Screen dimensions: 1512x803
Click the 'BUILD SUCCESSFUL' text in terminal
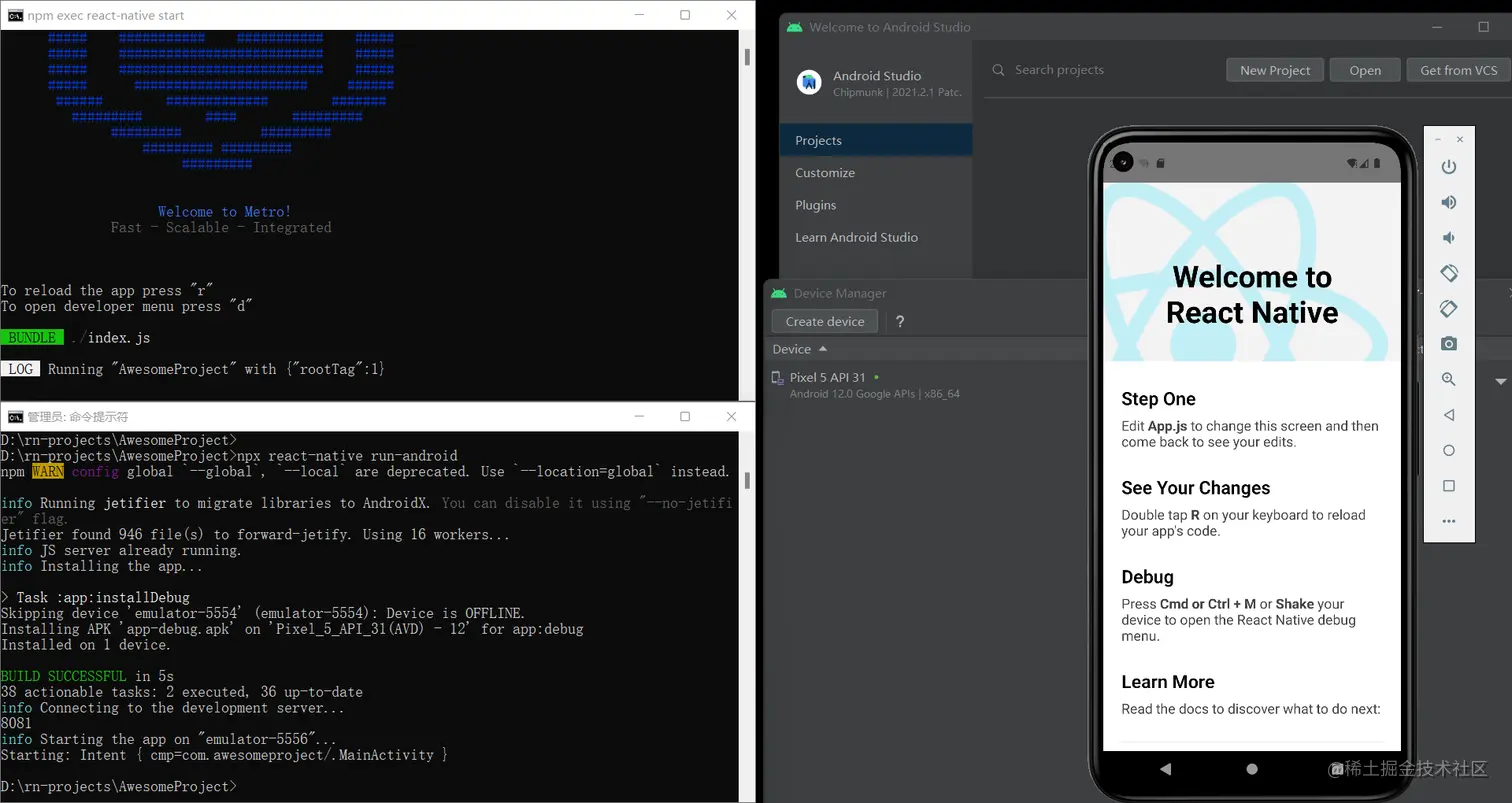(64, 676)
